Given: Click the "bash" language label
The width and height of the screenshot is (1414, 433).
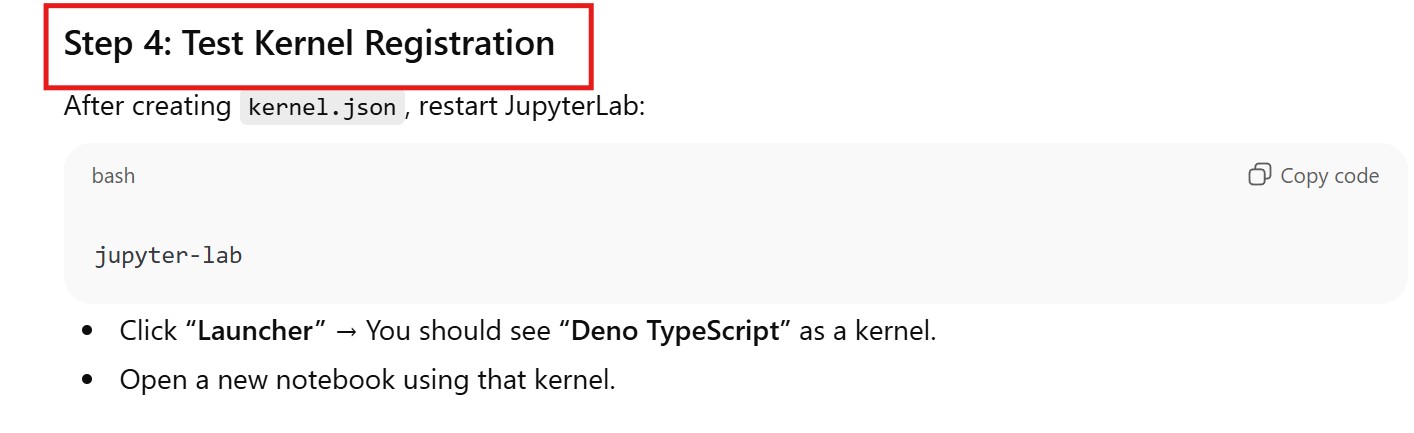Looking at the screenshot, I should [113, 176].
